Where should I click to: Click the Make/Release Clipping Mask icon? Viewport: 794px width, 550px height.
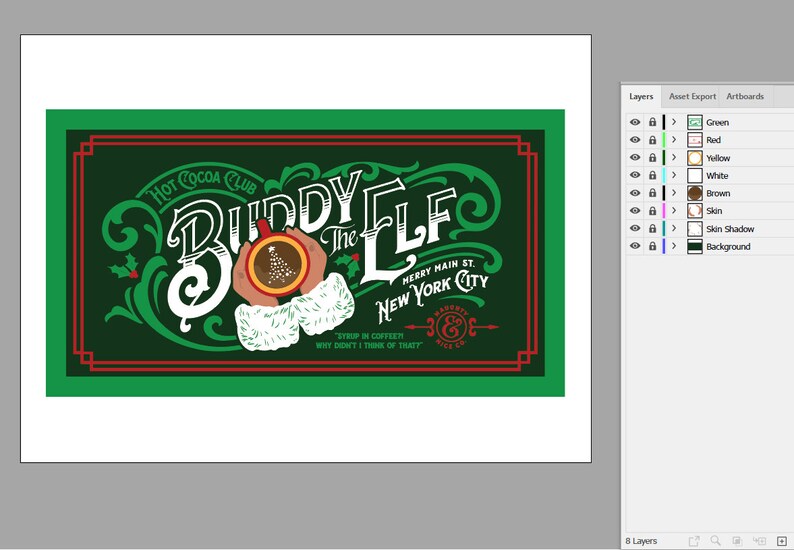pyautogui.click(x=737, y=541)
